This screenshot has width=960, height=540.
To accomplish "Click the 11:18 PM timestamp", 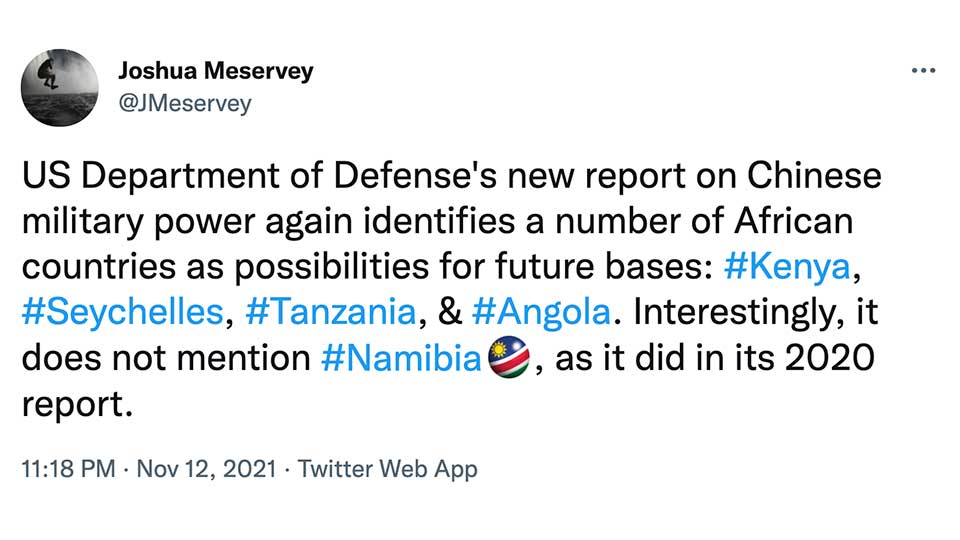I will (x=68, y=468).
